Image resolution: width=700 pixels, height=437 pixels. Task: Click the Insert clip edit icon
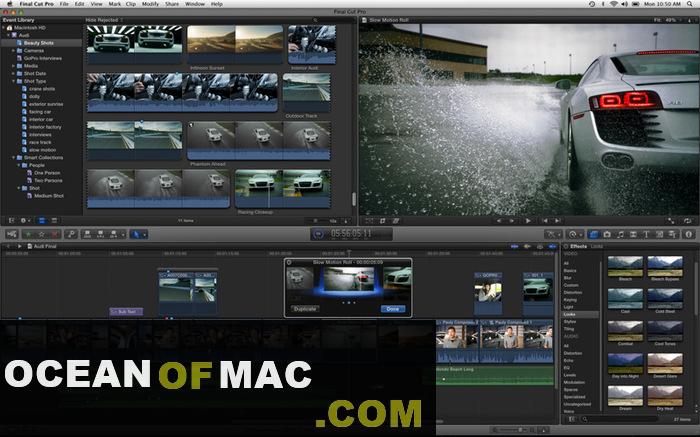pos(100,234)
